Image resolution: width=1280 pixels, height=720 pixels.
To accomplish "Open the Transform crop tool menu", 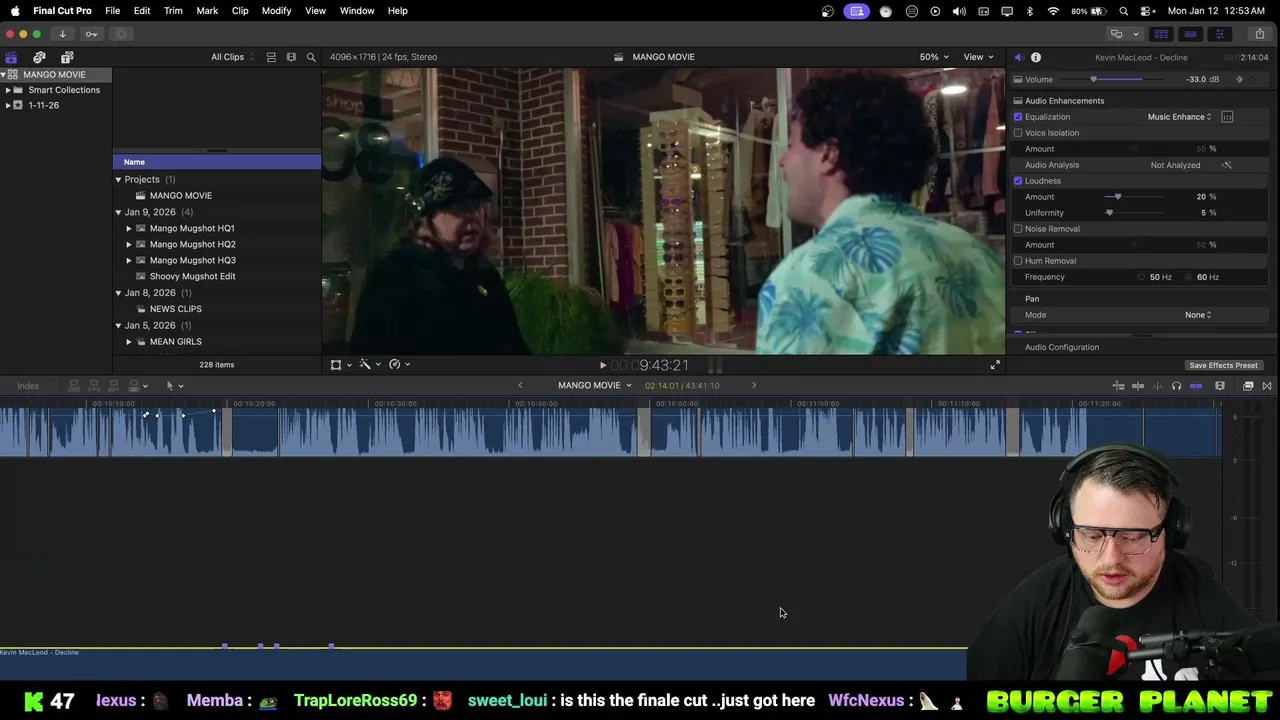I will 340,365.
